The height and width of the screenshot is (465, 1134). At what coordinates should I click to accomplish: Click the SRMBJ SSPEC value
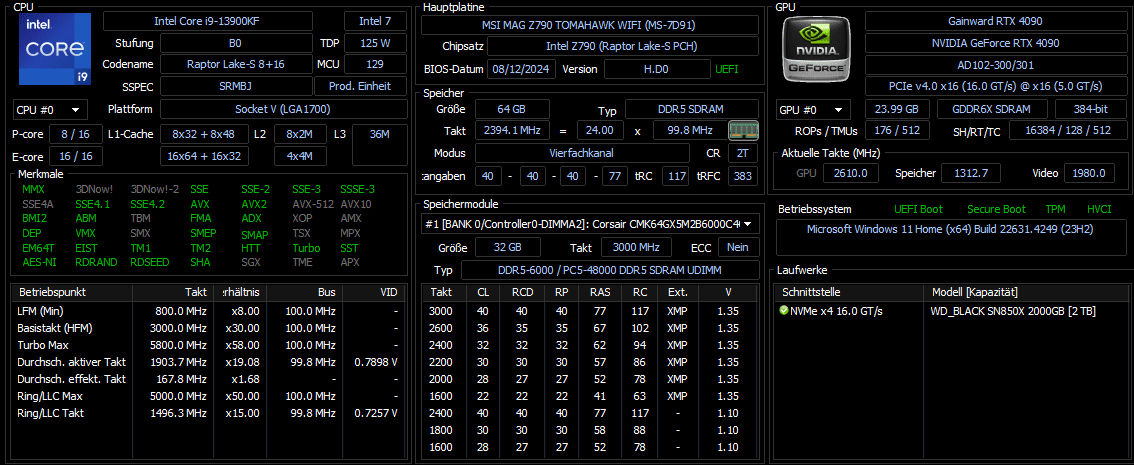236,87
